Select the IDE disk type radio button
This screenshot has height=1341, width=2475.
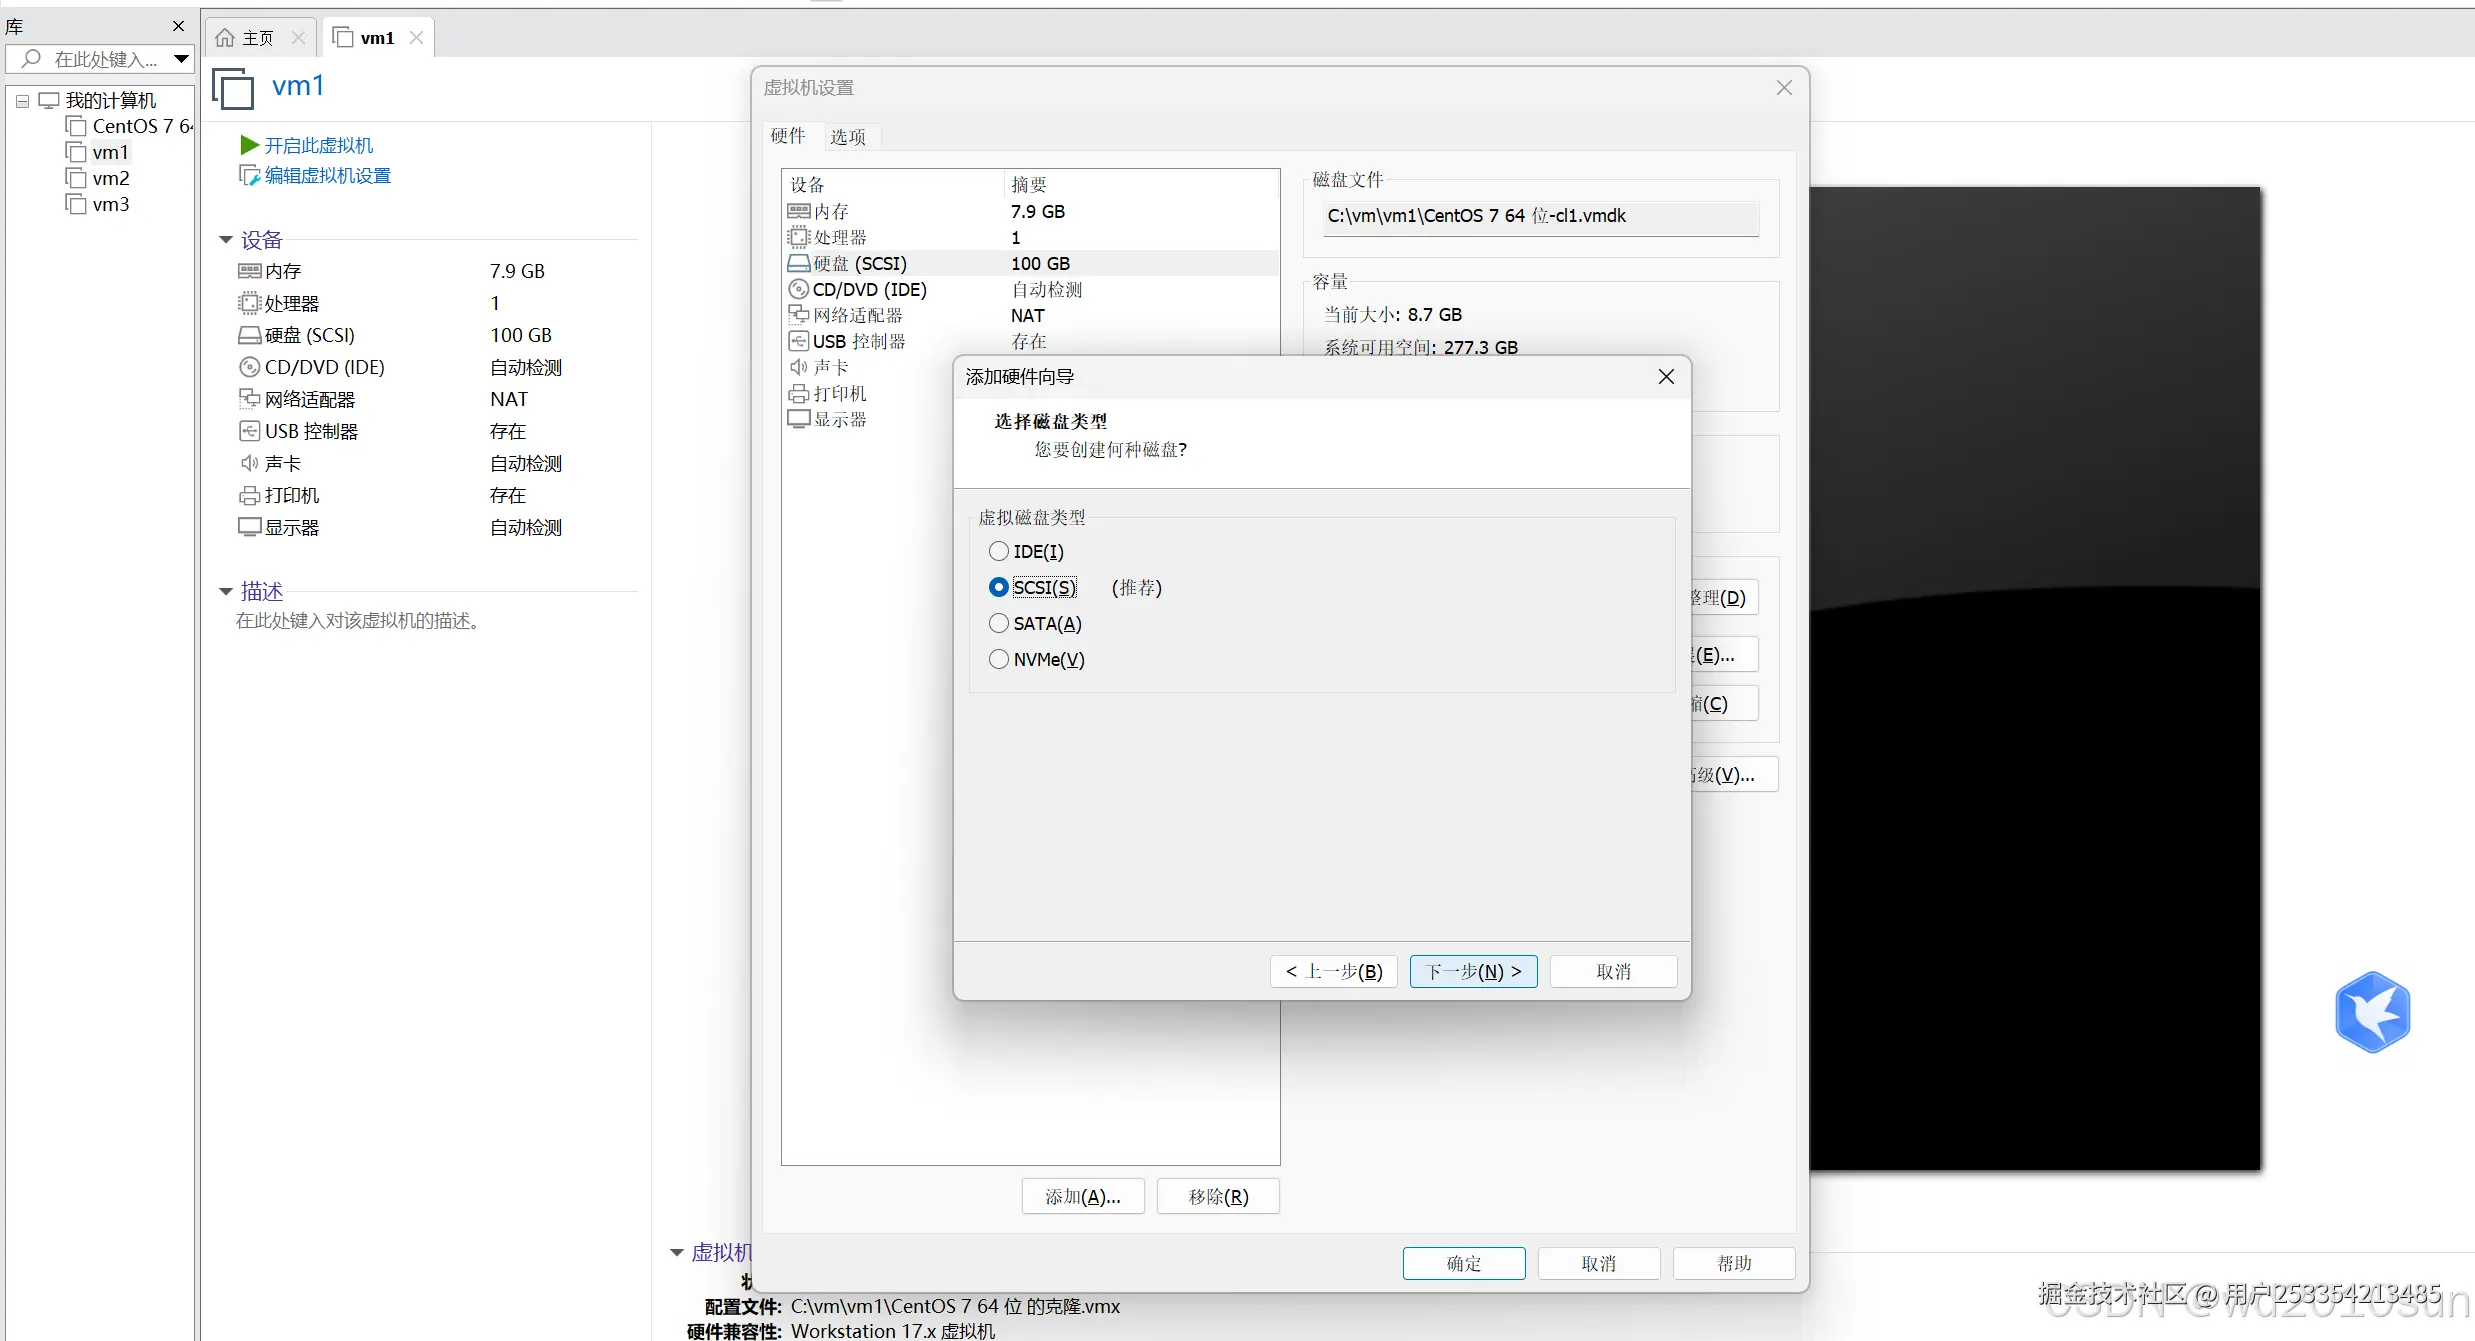(x=998, y=551)
